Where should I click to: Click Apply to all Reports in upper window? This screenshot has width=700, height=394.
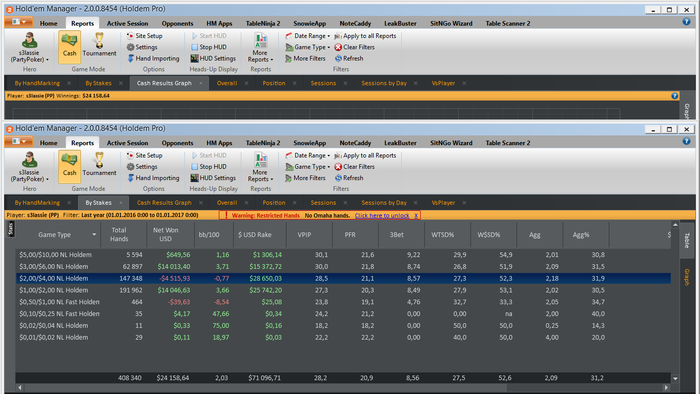point(365,36)
